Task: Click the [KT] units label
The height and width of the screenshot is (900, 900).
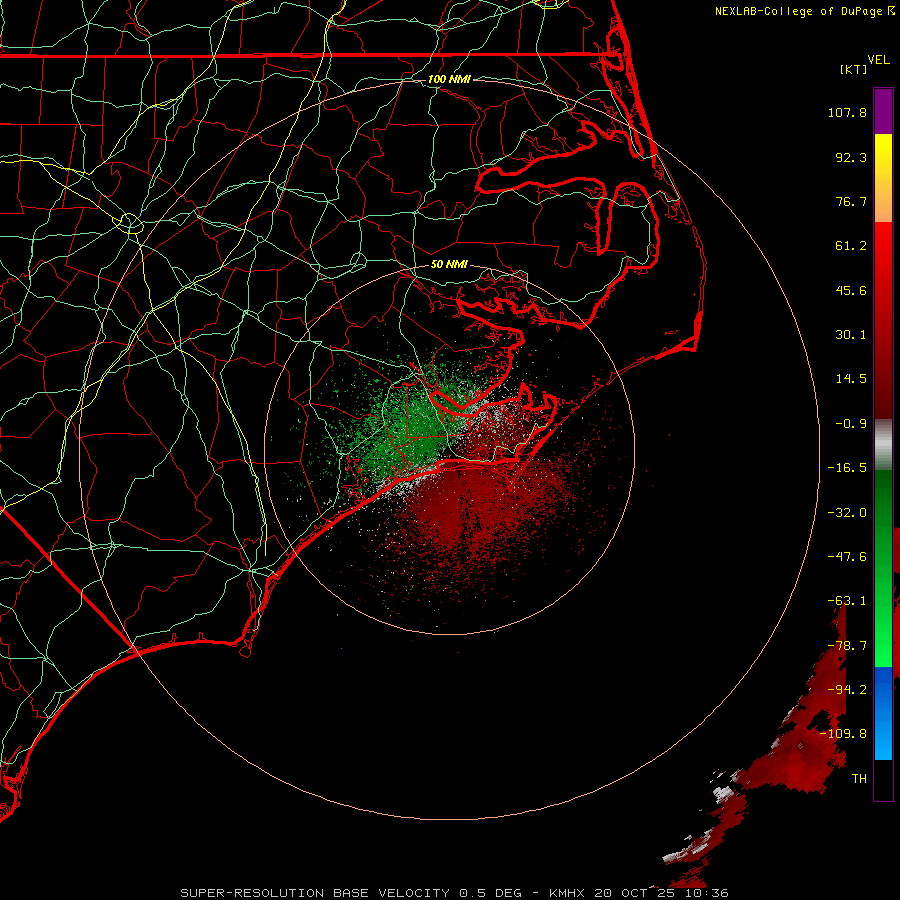Action: 853,69
